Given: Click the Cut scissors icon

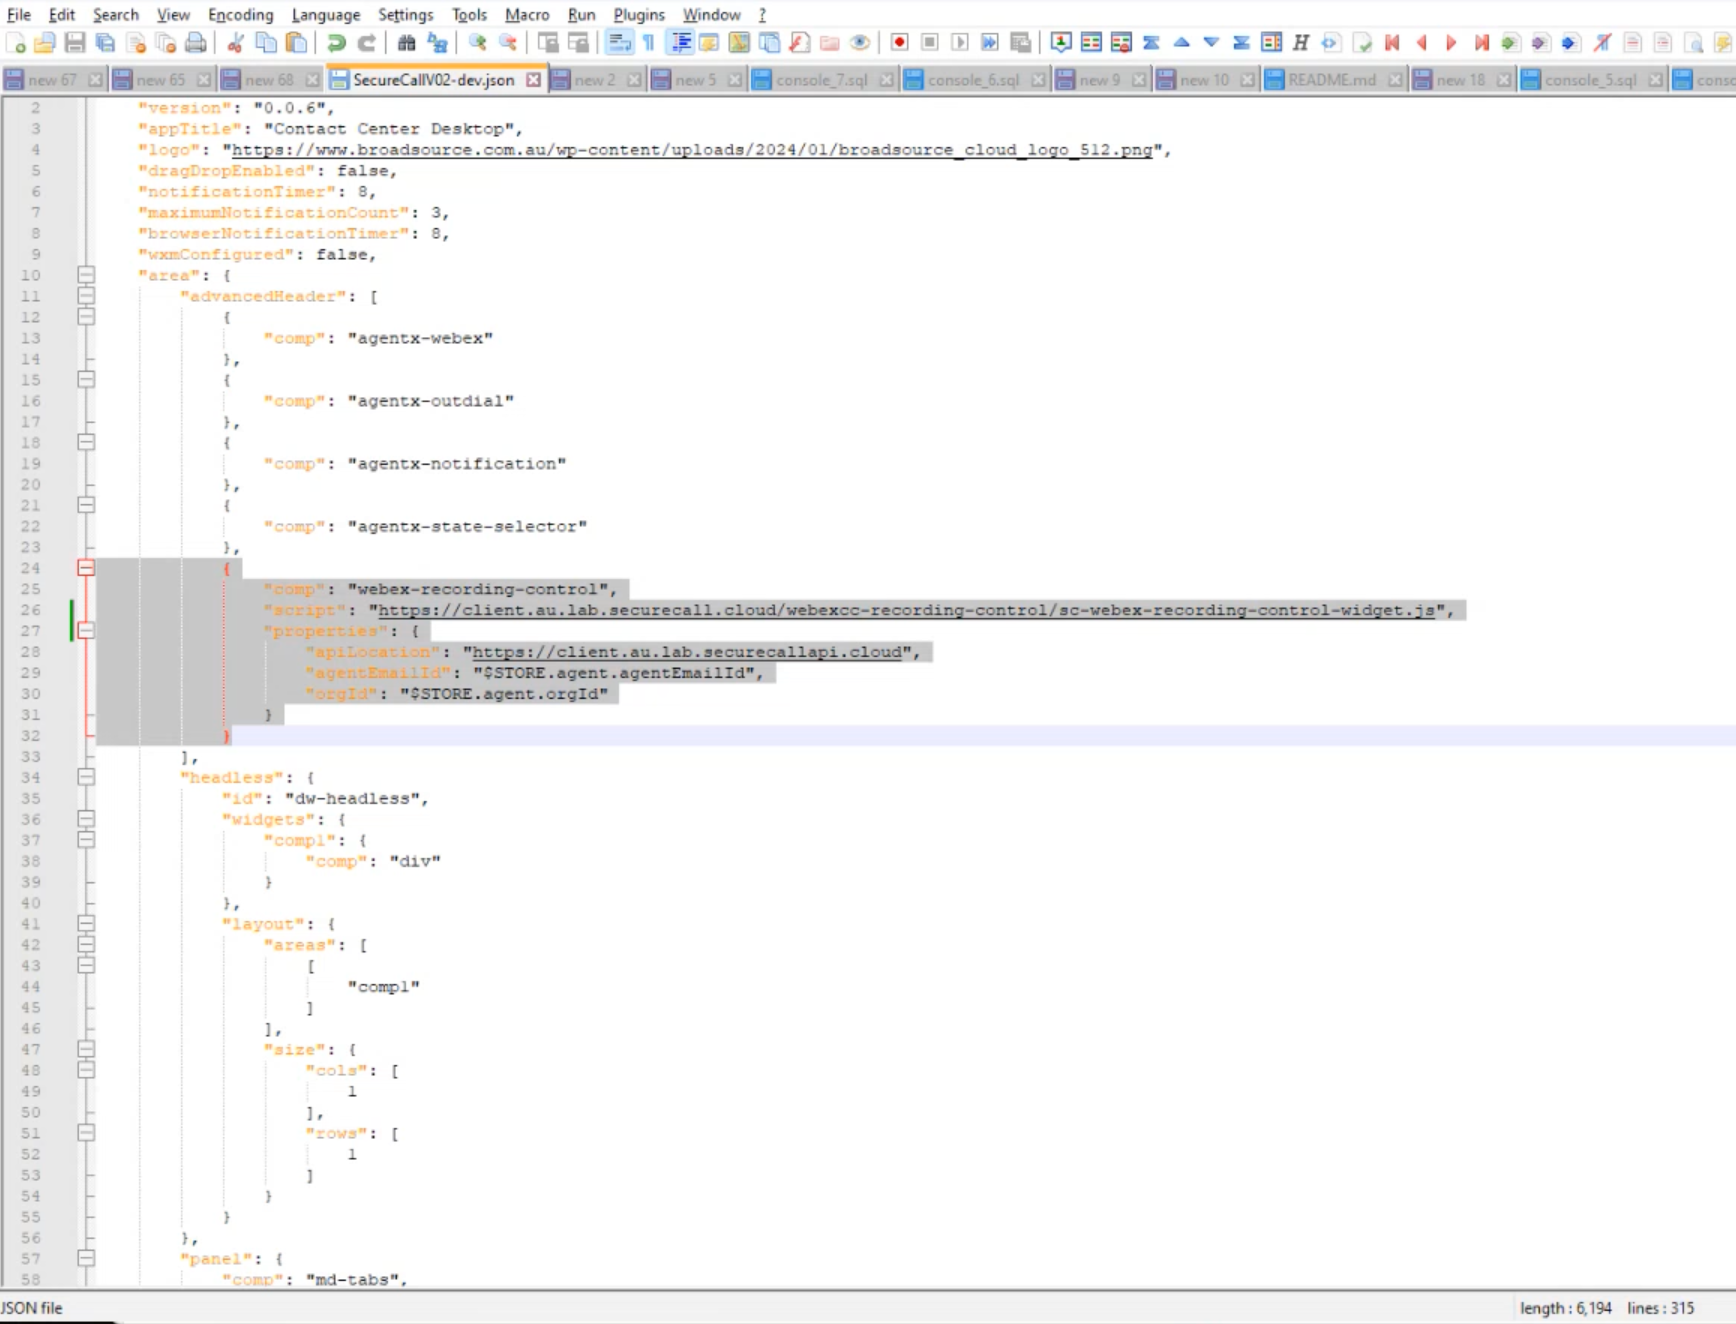Looking at the screenshot, I should tap(236, 43).
